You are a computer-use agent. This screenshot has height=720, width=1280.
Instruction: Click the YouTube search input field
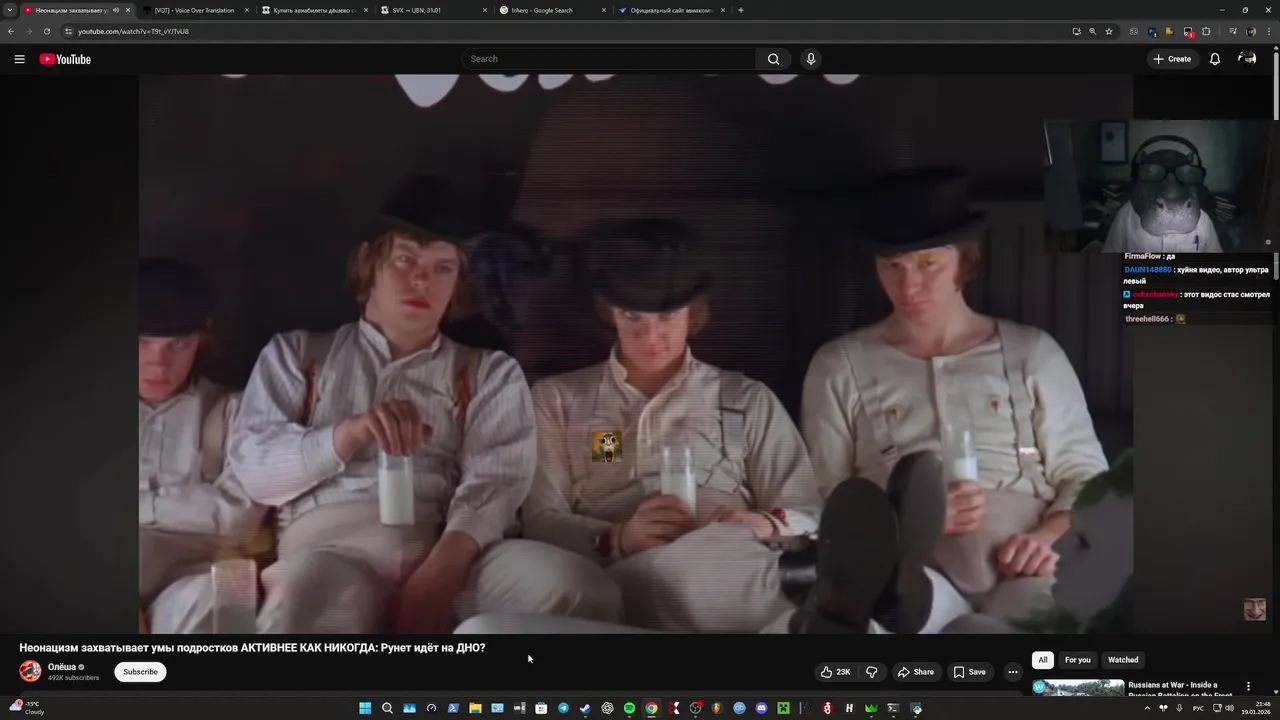pyautogui.click(x=609, y=59)
